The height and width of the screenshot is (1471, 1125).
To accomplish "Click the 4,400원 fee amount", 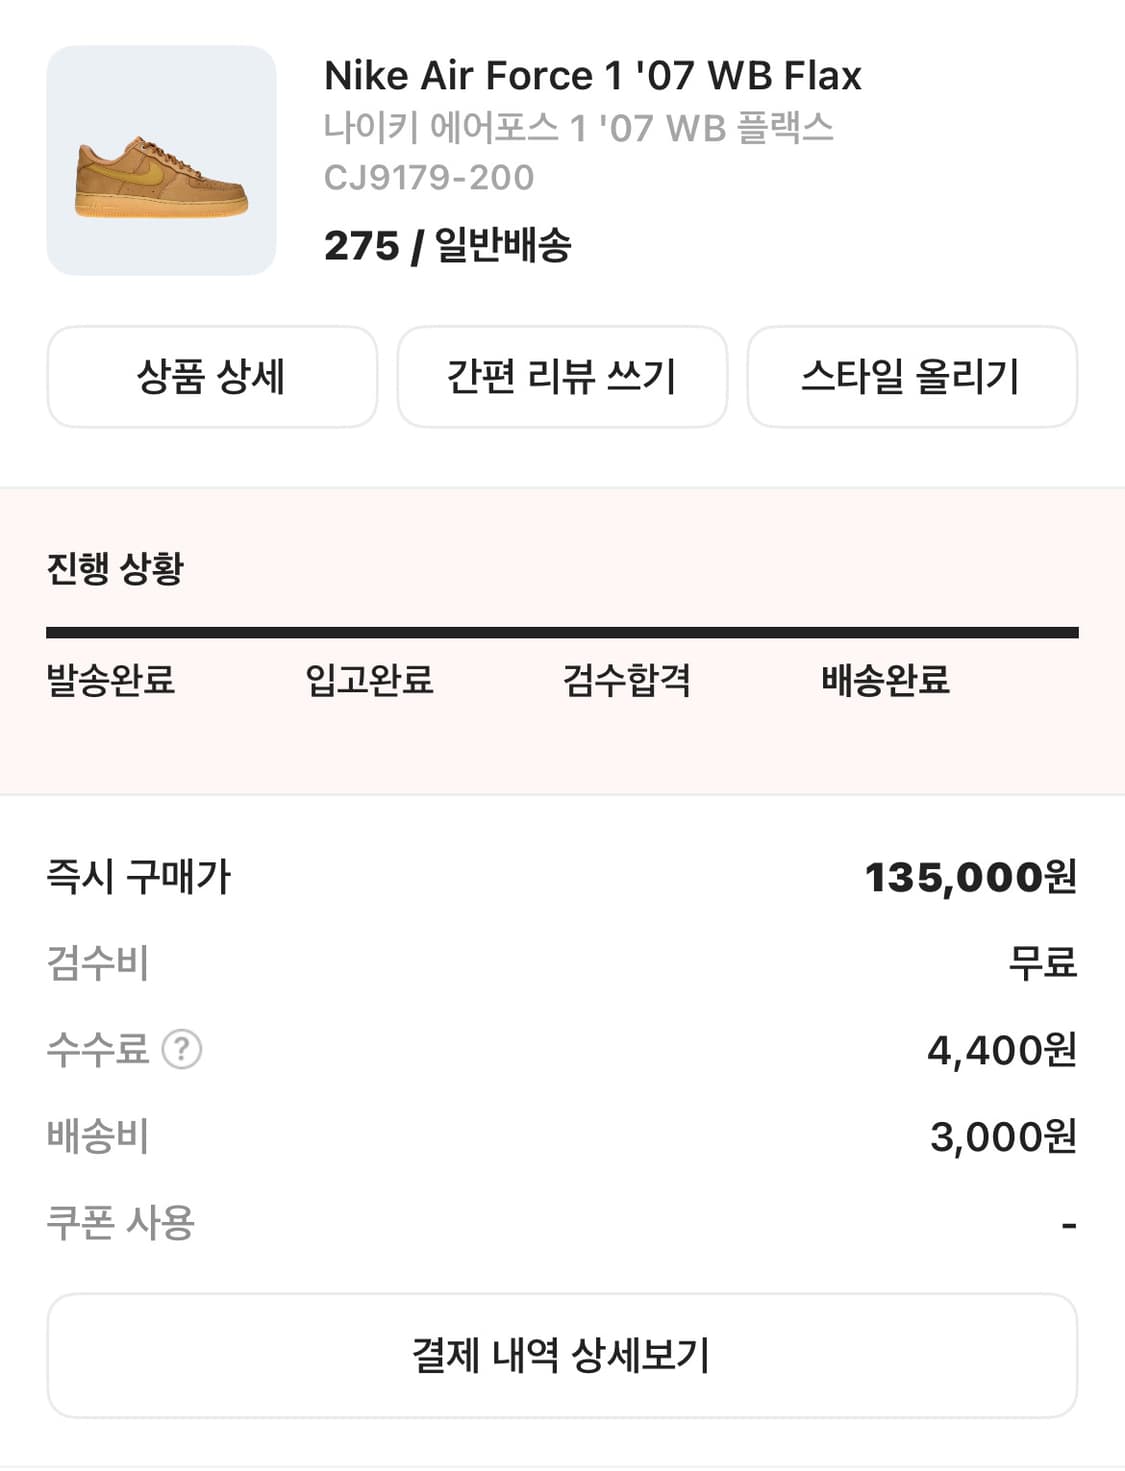I will pyautogui.click(x=1001, y=1050).
